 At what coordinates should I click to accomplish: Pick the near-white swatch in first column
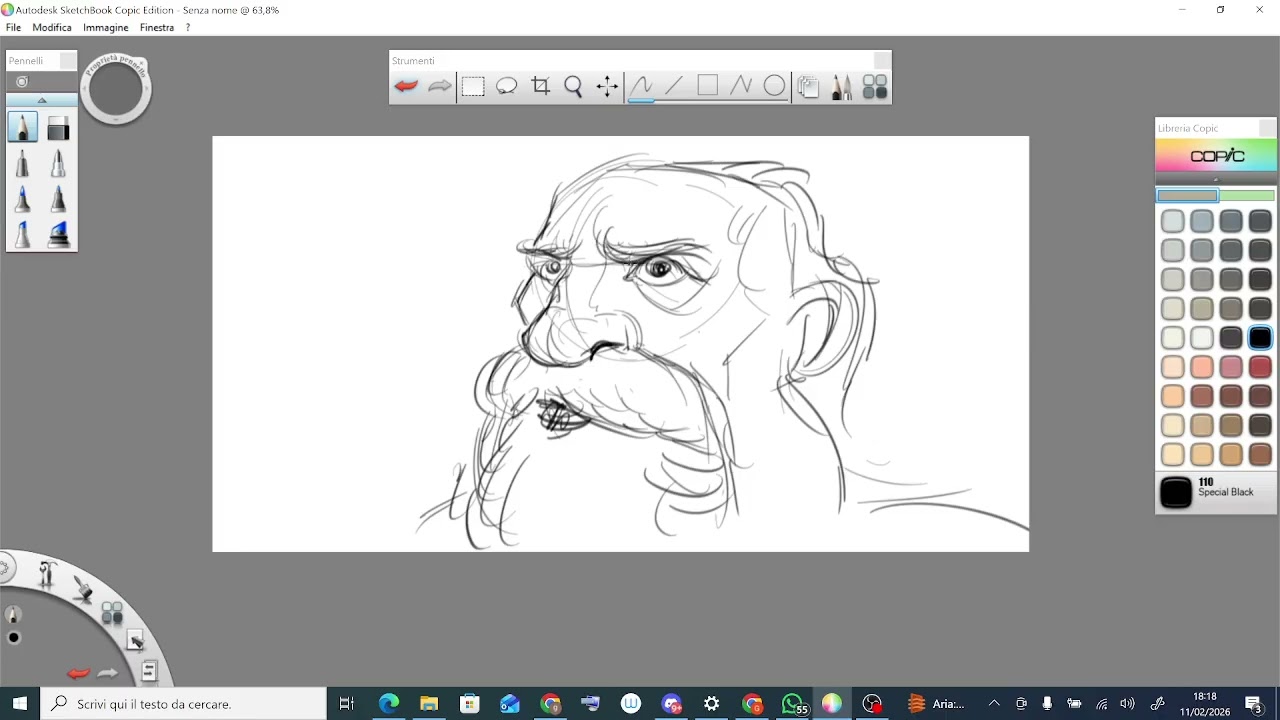click(1173, 338)
